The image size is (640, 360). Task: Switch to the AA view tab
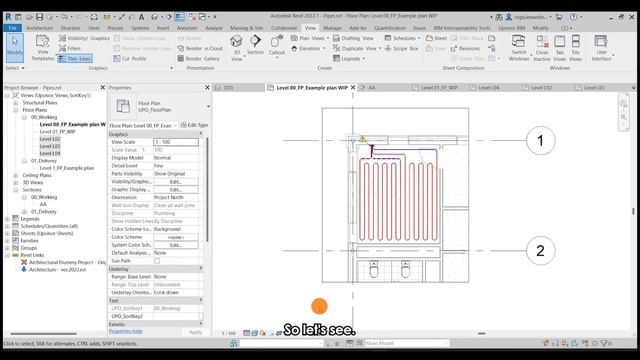(x=372, y=87)
